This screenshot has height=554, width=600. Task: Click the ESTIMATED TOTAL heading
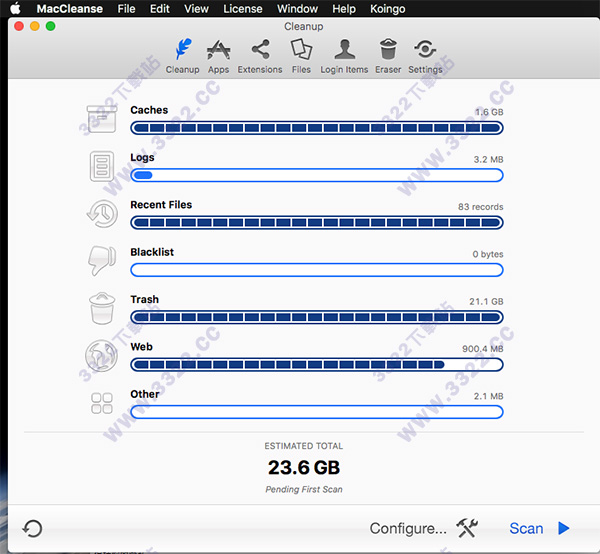coord(304,446)
